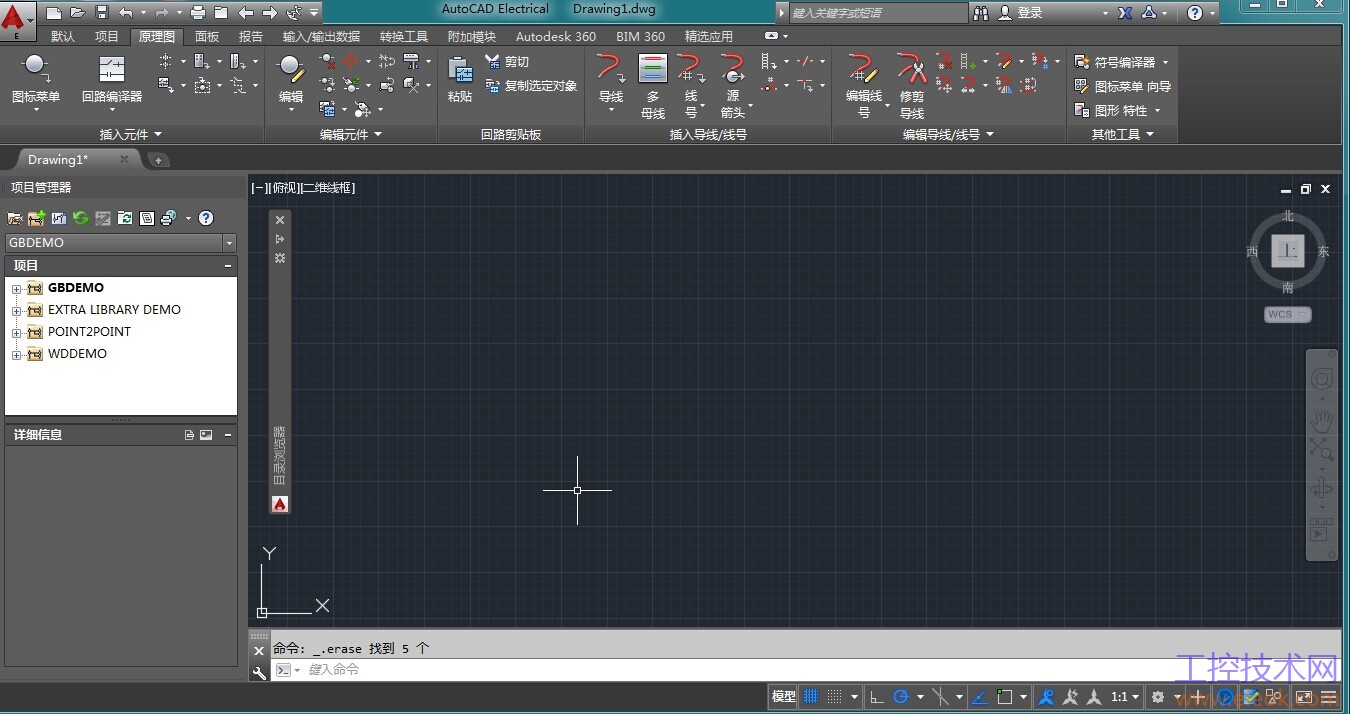Launch the 回路编译器 circuit builder
1350x714 pixels.
[112, 79]
